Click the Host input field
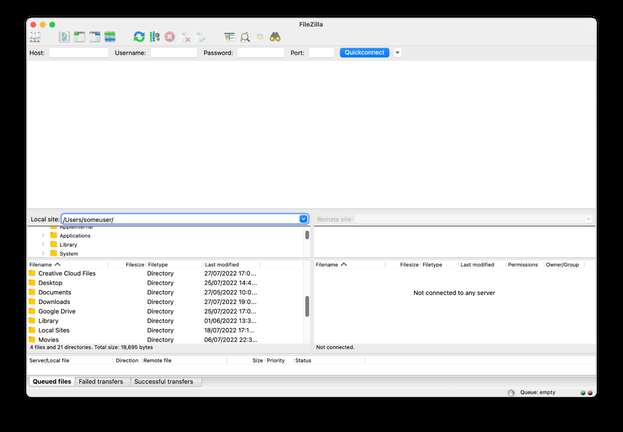 [79, 52]
